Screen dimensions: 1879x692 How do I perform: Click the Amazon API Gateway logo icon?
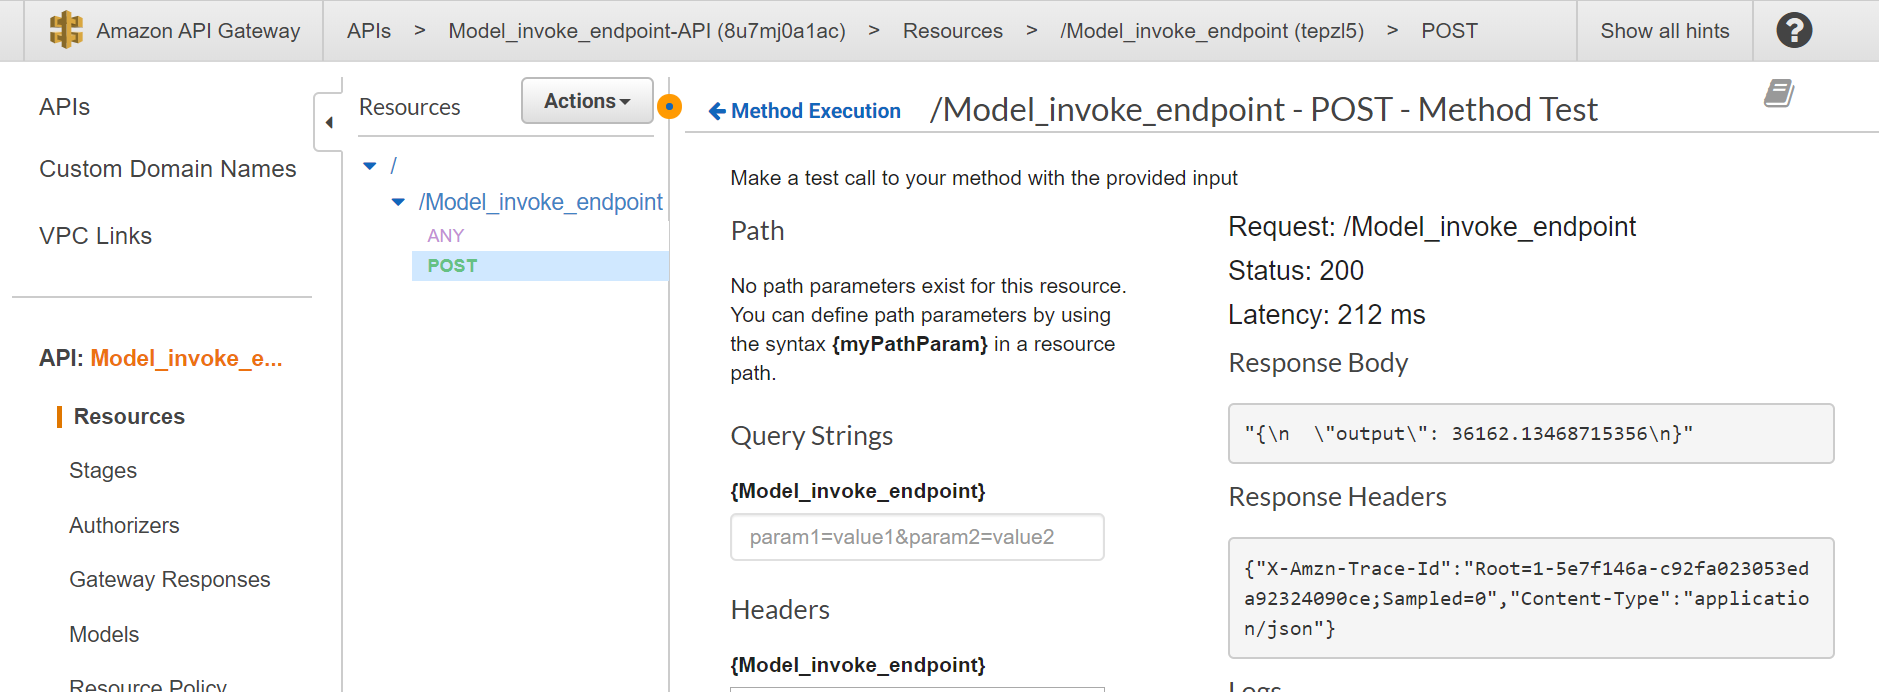pos(66,30)
